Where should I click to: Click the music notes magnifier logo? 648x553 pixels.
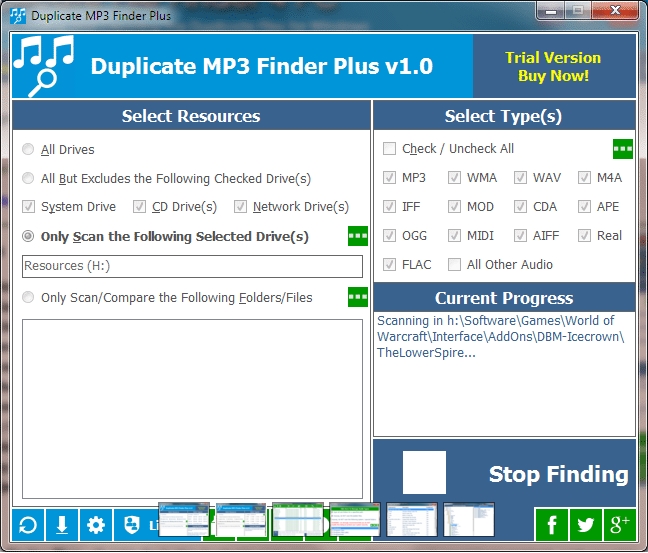point(44,66)
